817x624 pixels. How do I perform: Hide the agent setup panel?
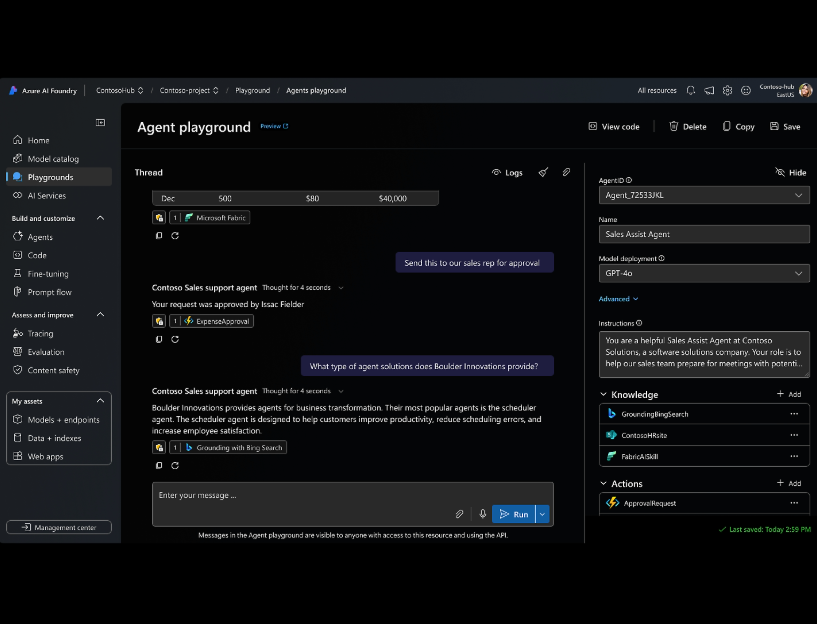coord(791,172)
